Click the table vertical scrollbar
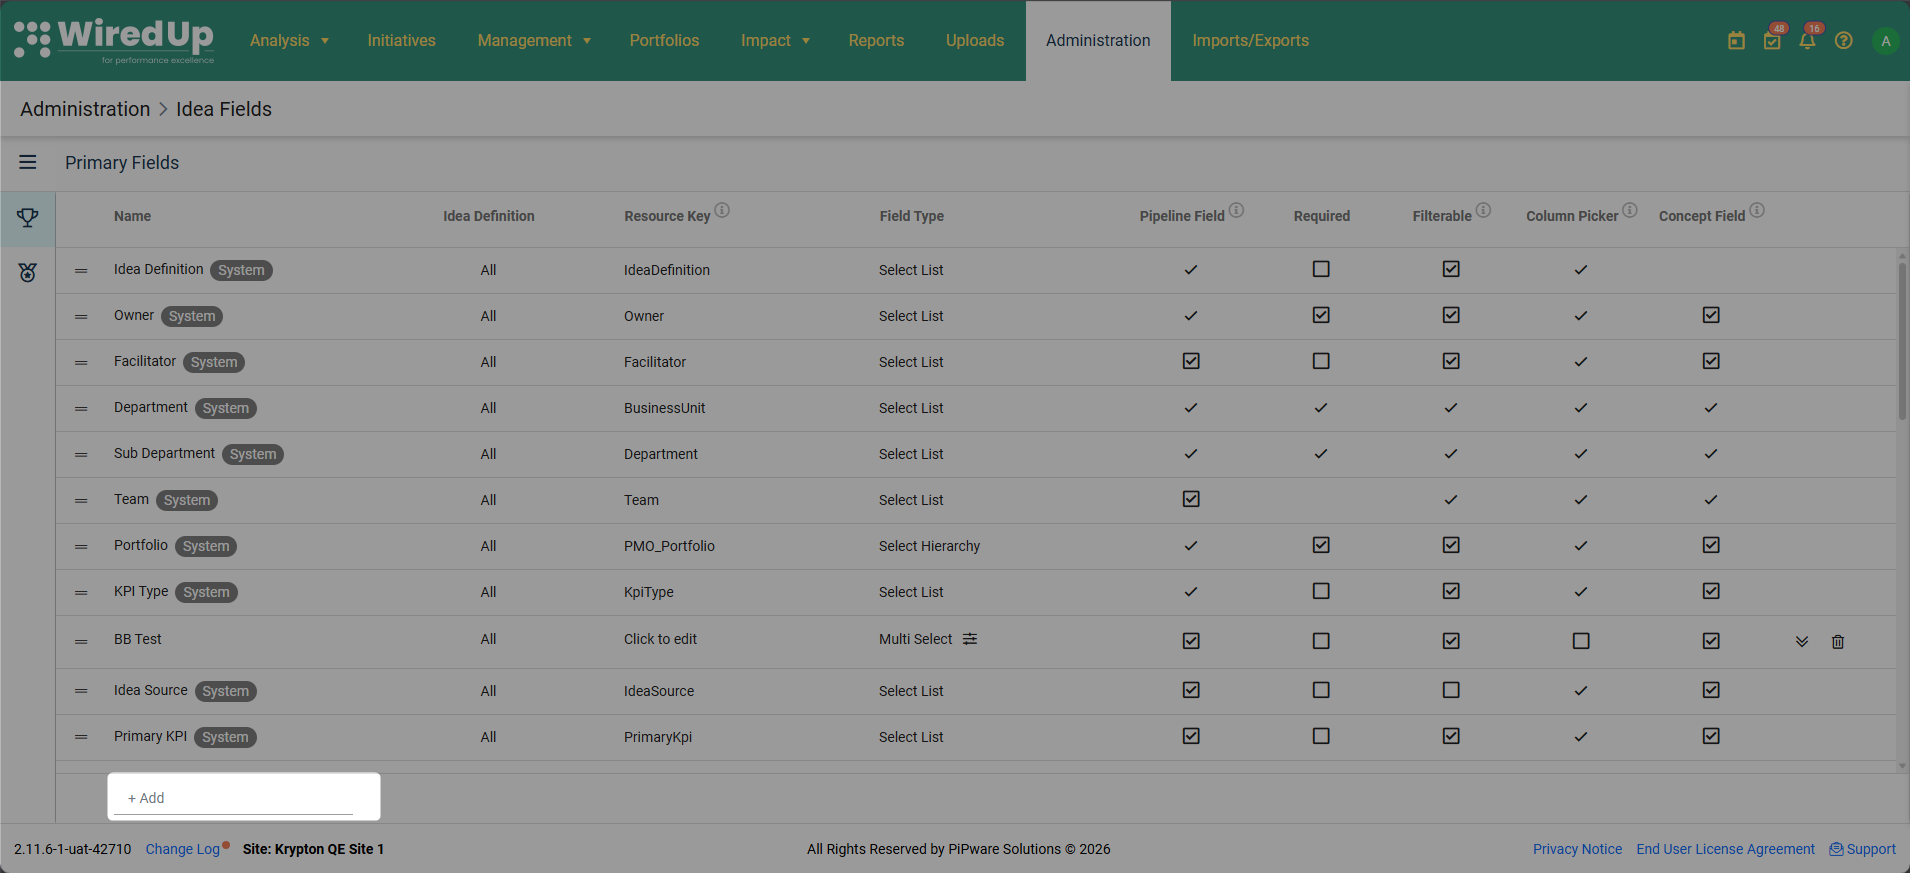 1902,342
